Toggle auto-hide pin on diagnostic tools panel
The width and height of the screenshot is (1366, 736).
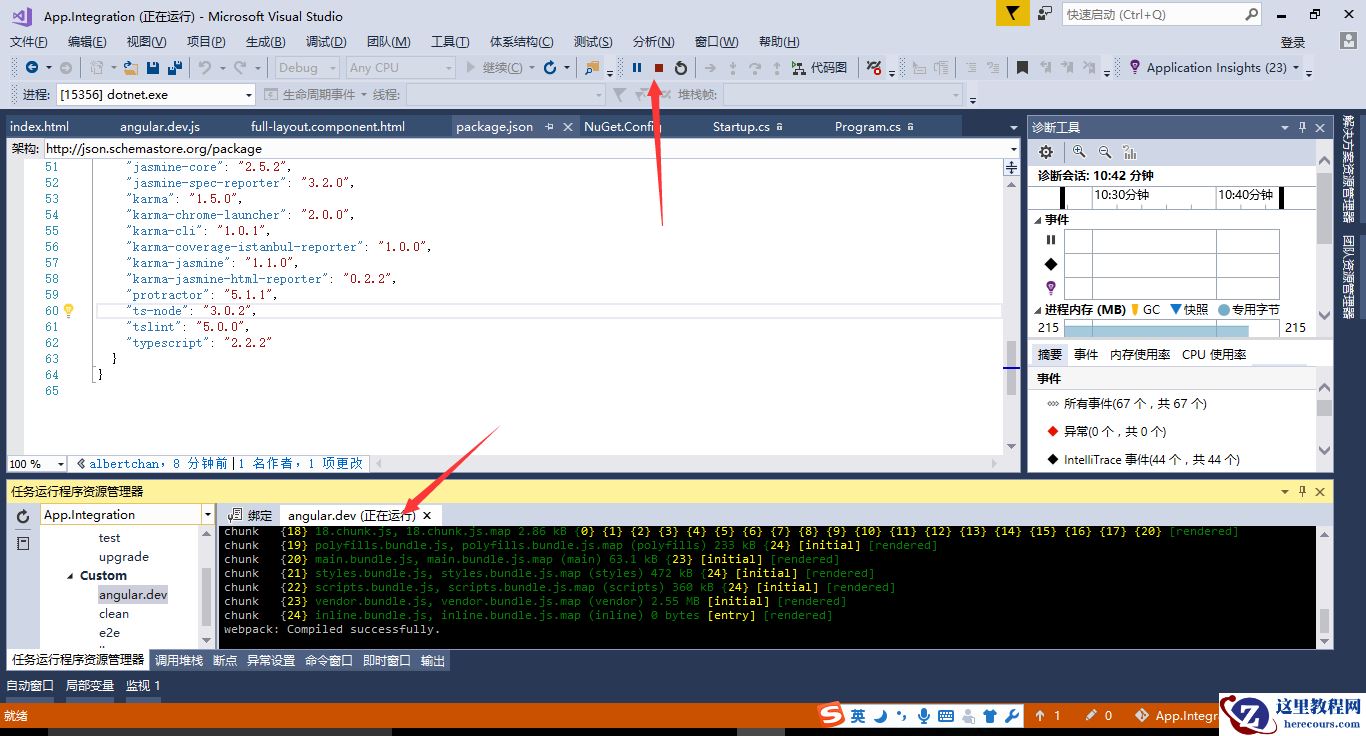click(x=1302, y=127)
